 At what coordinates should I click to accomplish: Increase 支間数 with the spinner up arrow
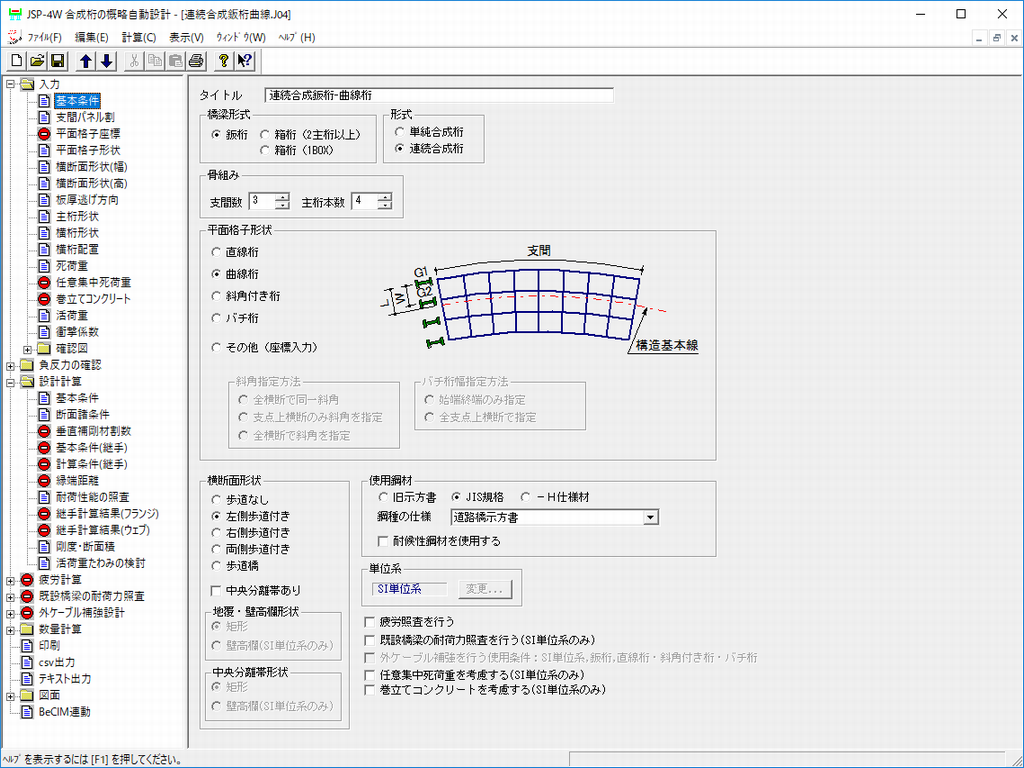click(282, 197)
